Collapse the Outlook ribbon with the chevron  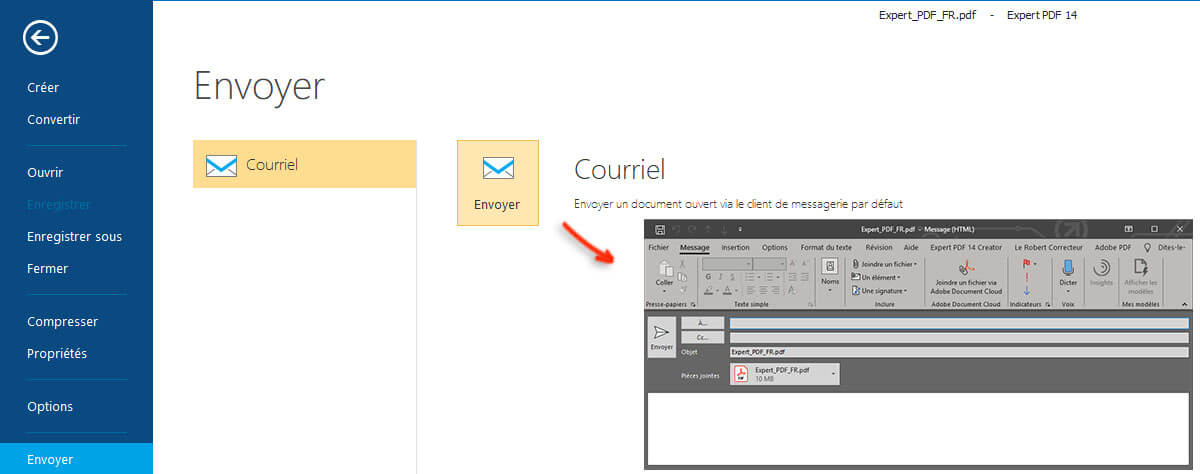coord(1185,304)
